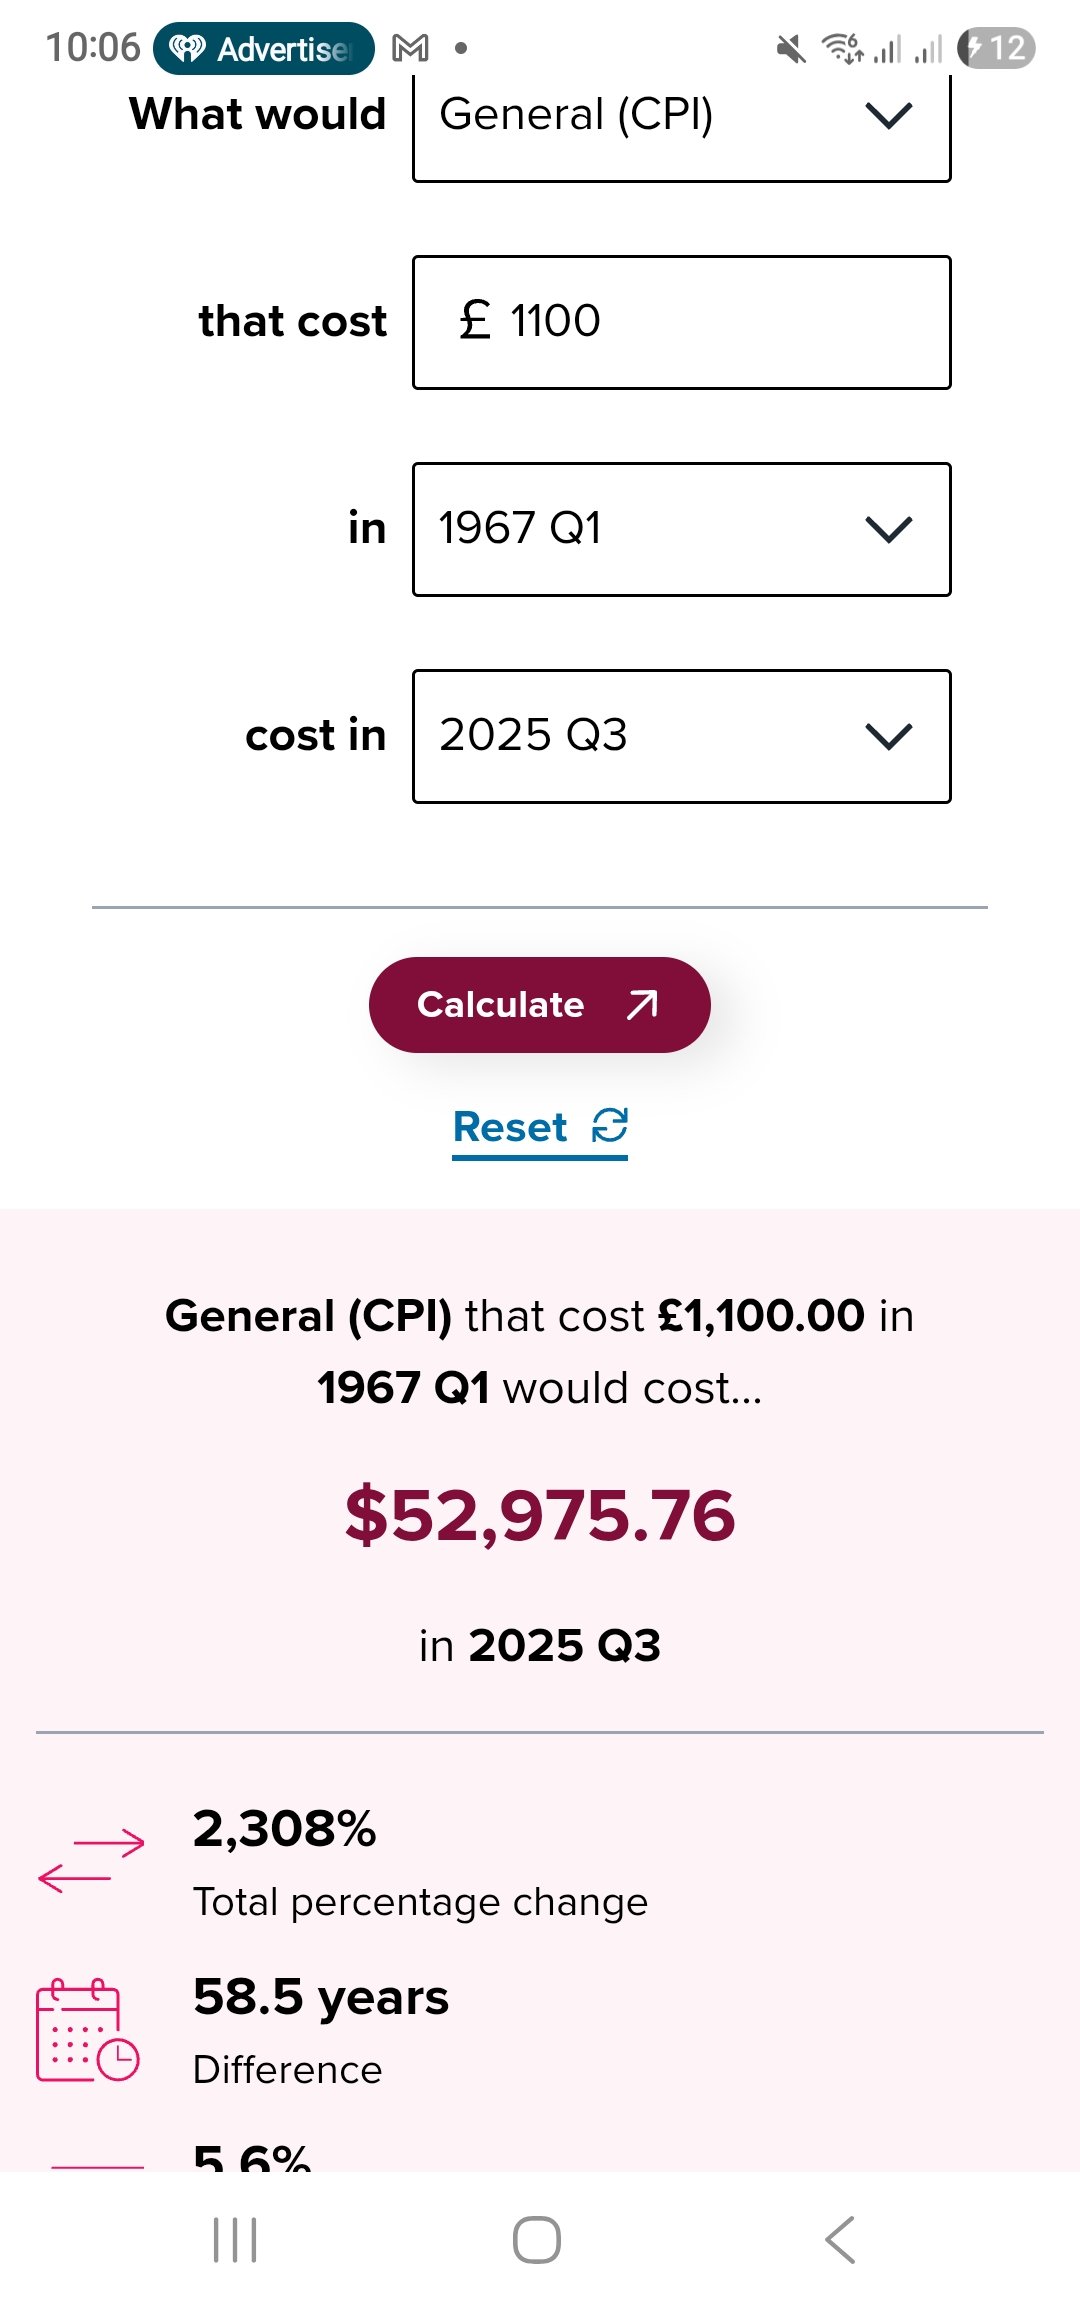The width and height of the screenshot is (1080, 2316).
Task: Tap the Gmail notification icon
Action: 410,48
